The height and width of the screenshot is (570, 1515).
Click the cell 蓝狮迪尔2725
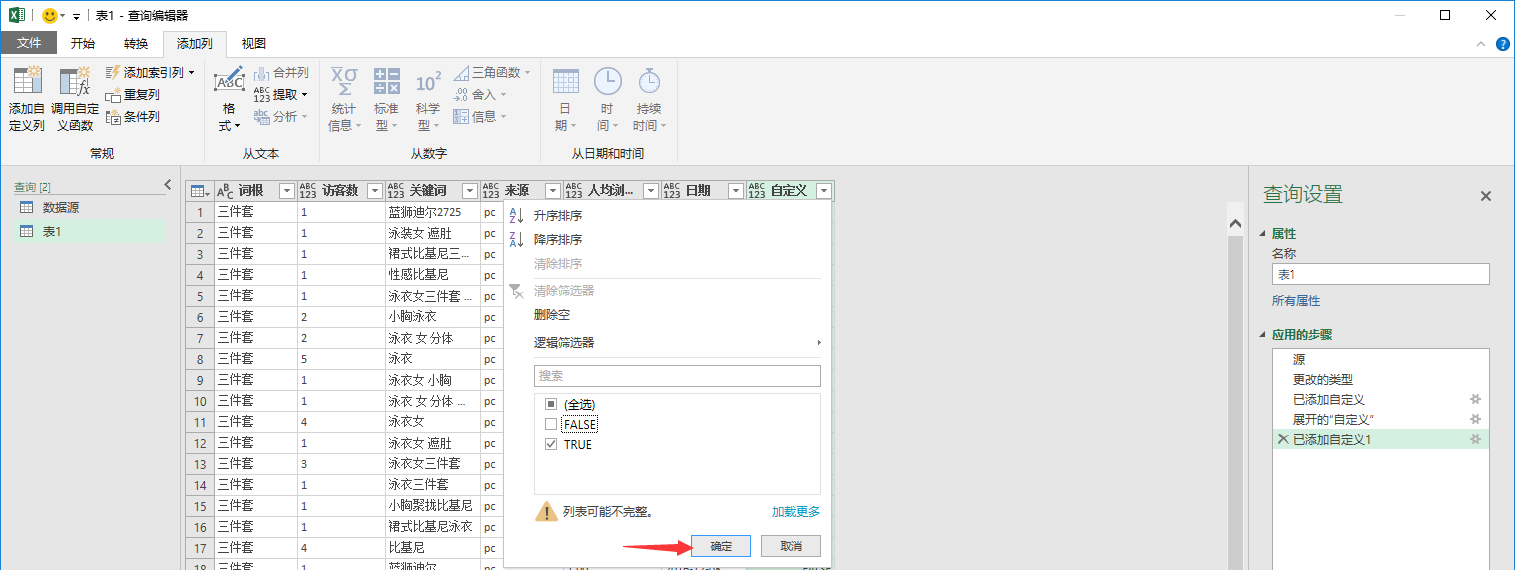pyautogui.click(x=433, y=212)
